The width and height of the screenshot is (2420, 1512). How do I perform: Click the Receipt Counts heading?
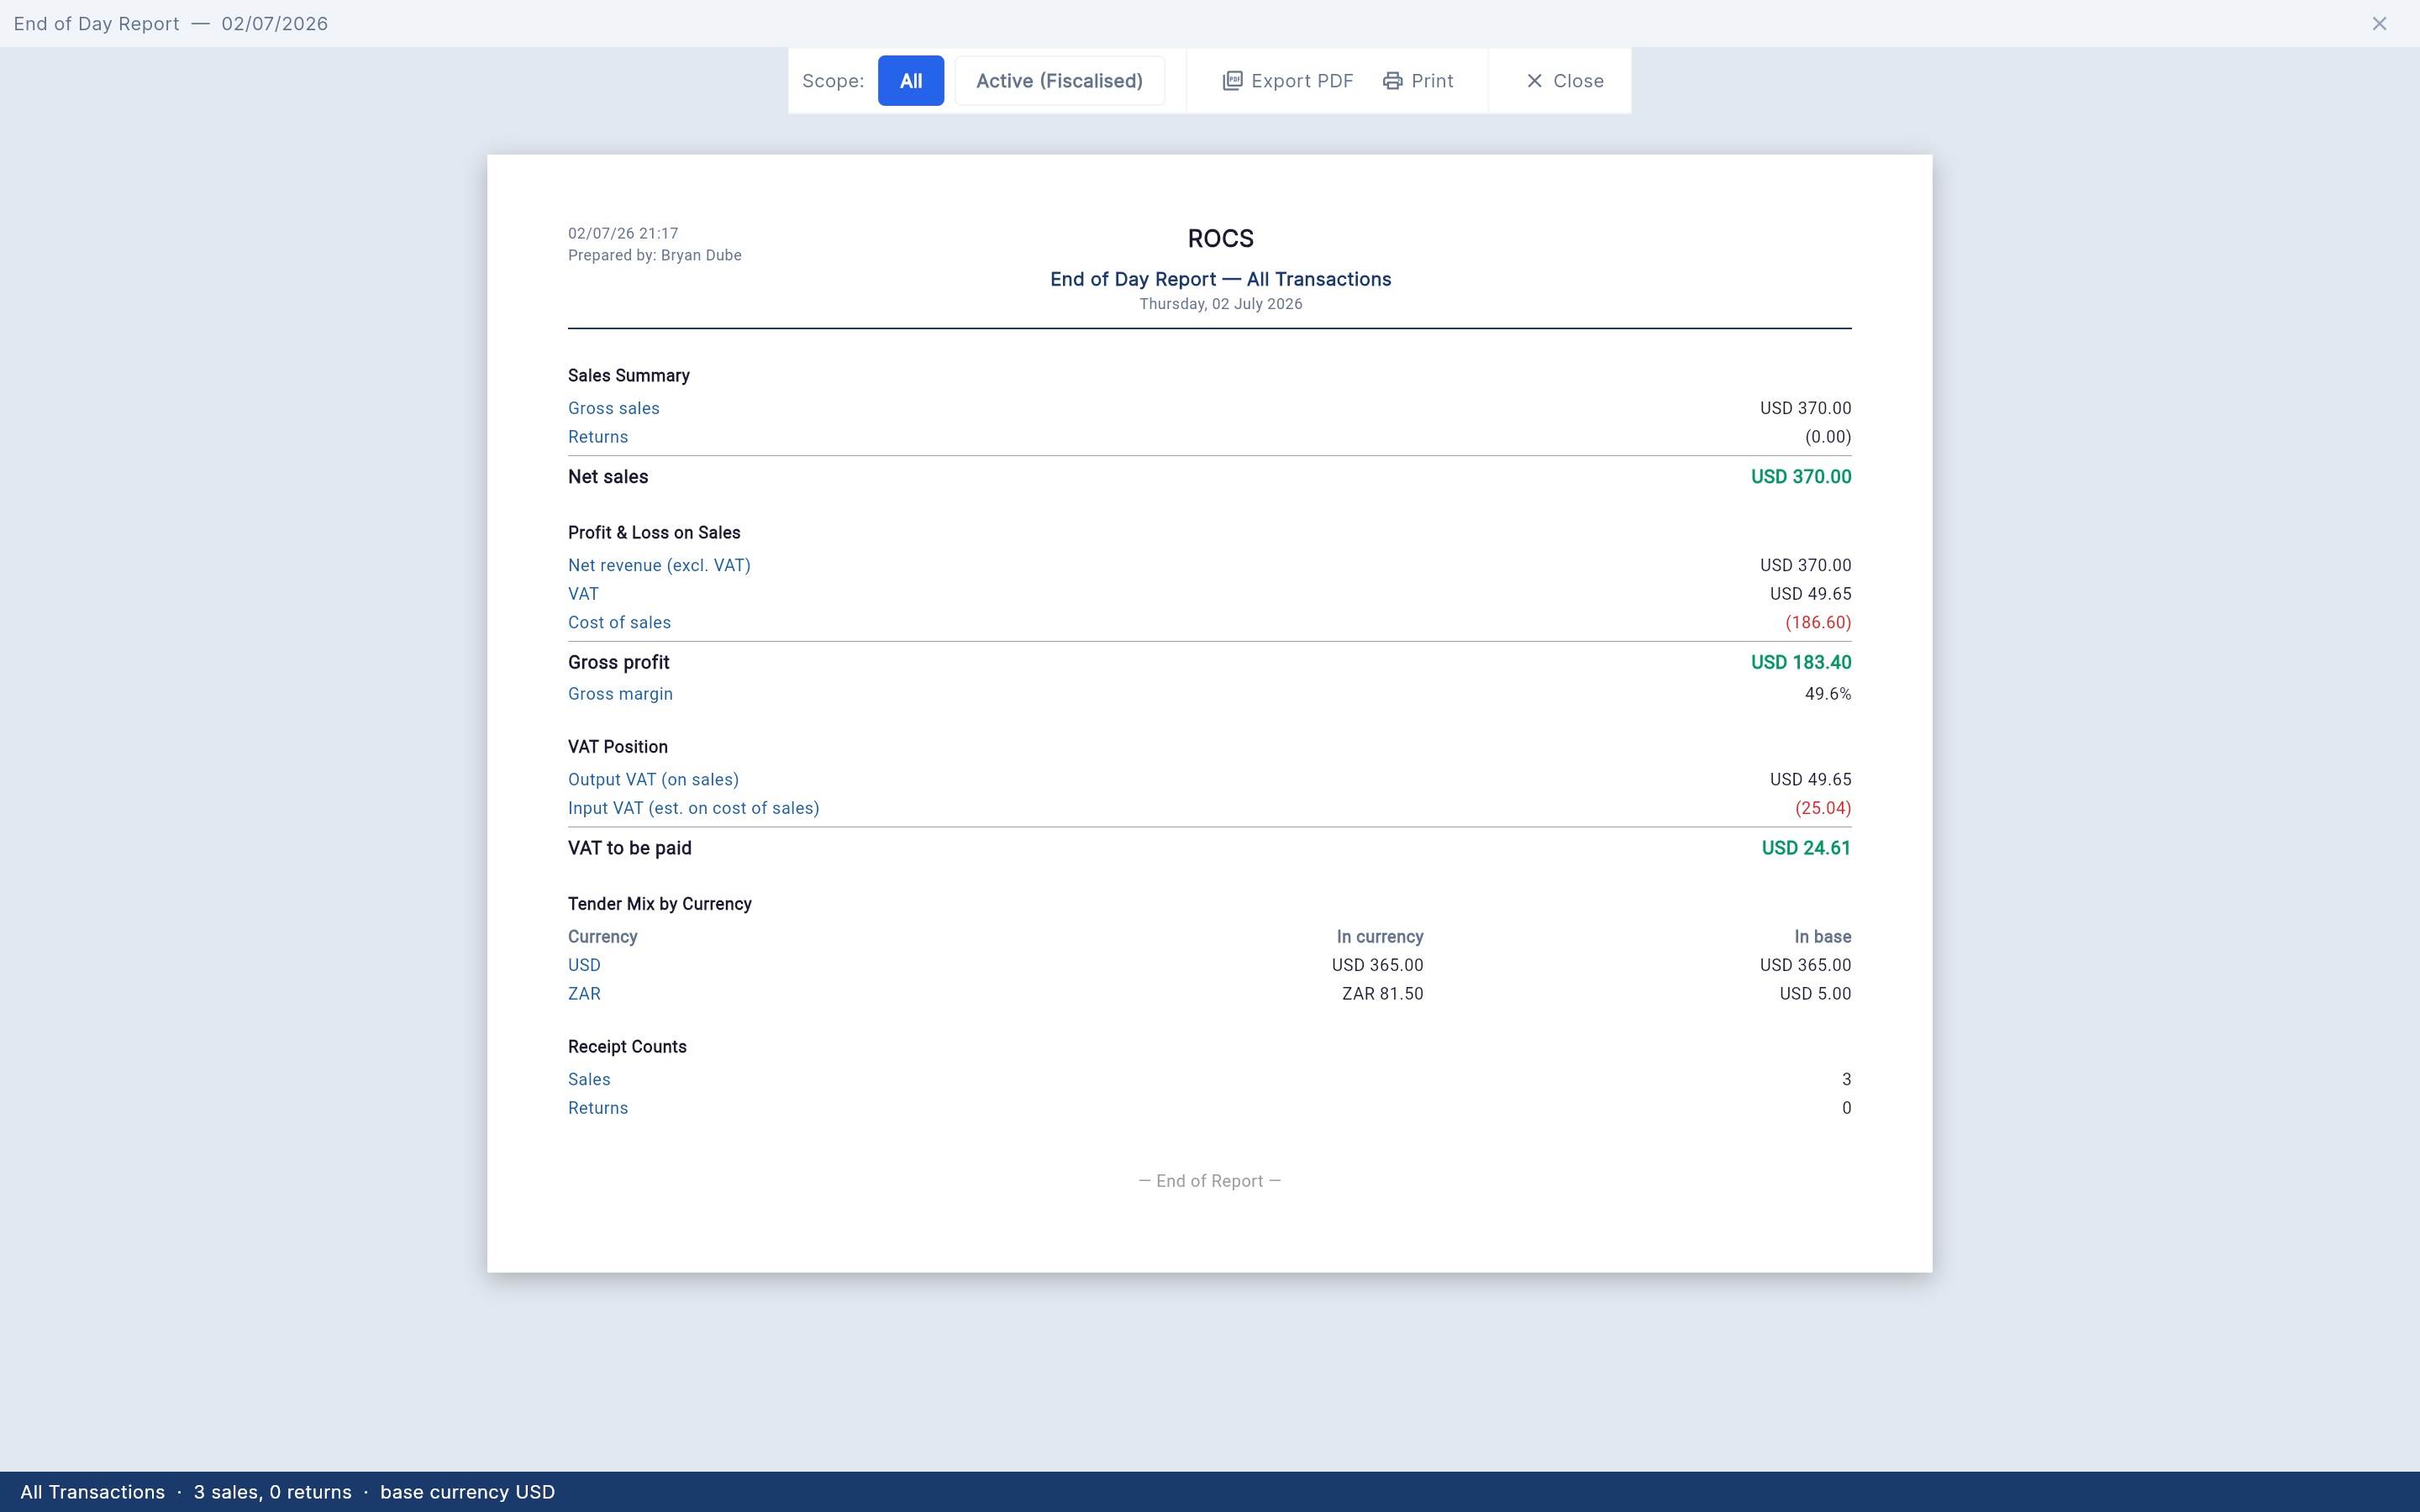(x=627, y=1047)
